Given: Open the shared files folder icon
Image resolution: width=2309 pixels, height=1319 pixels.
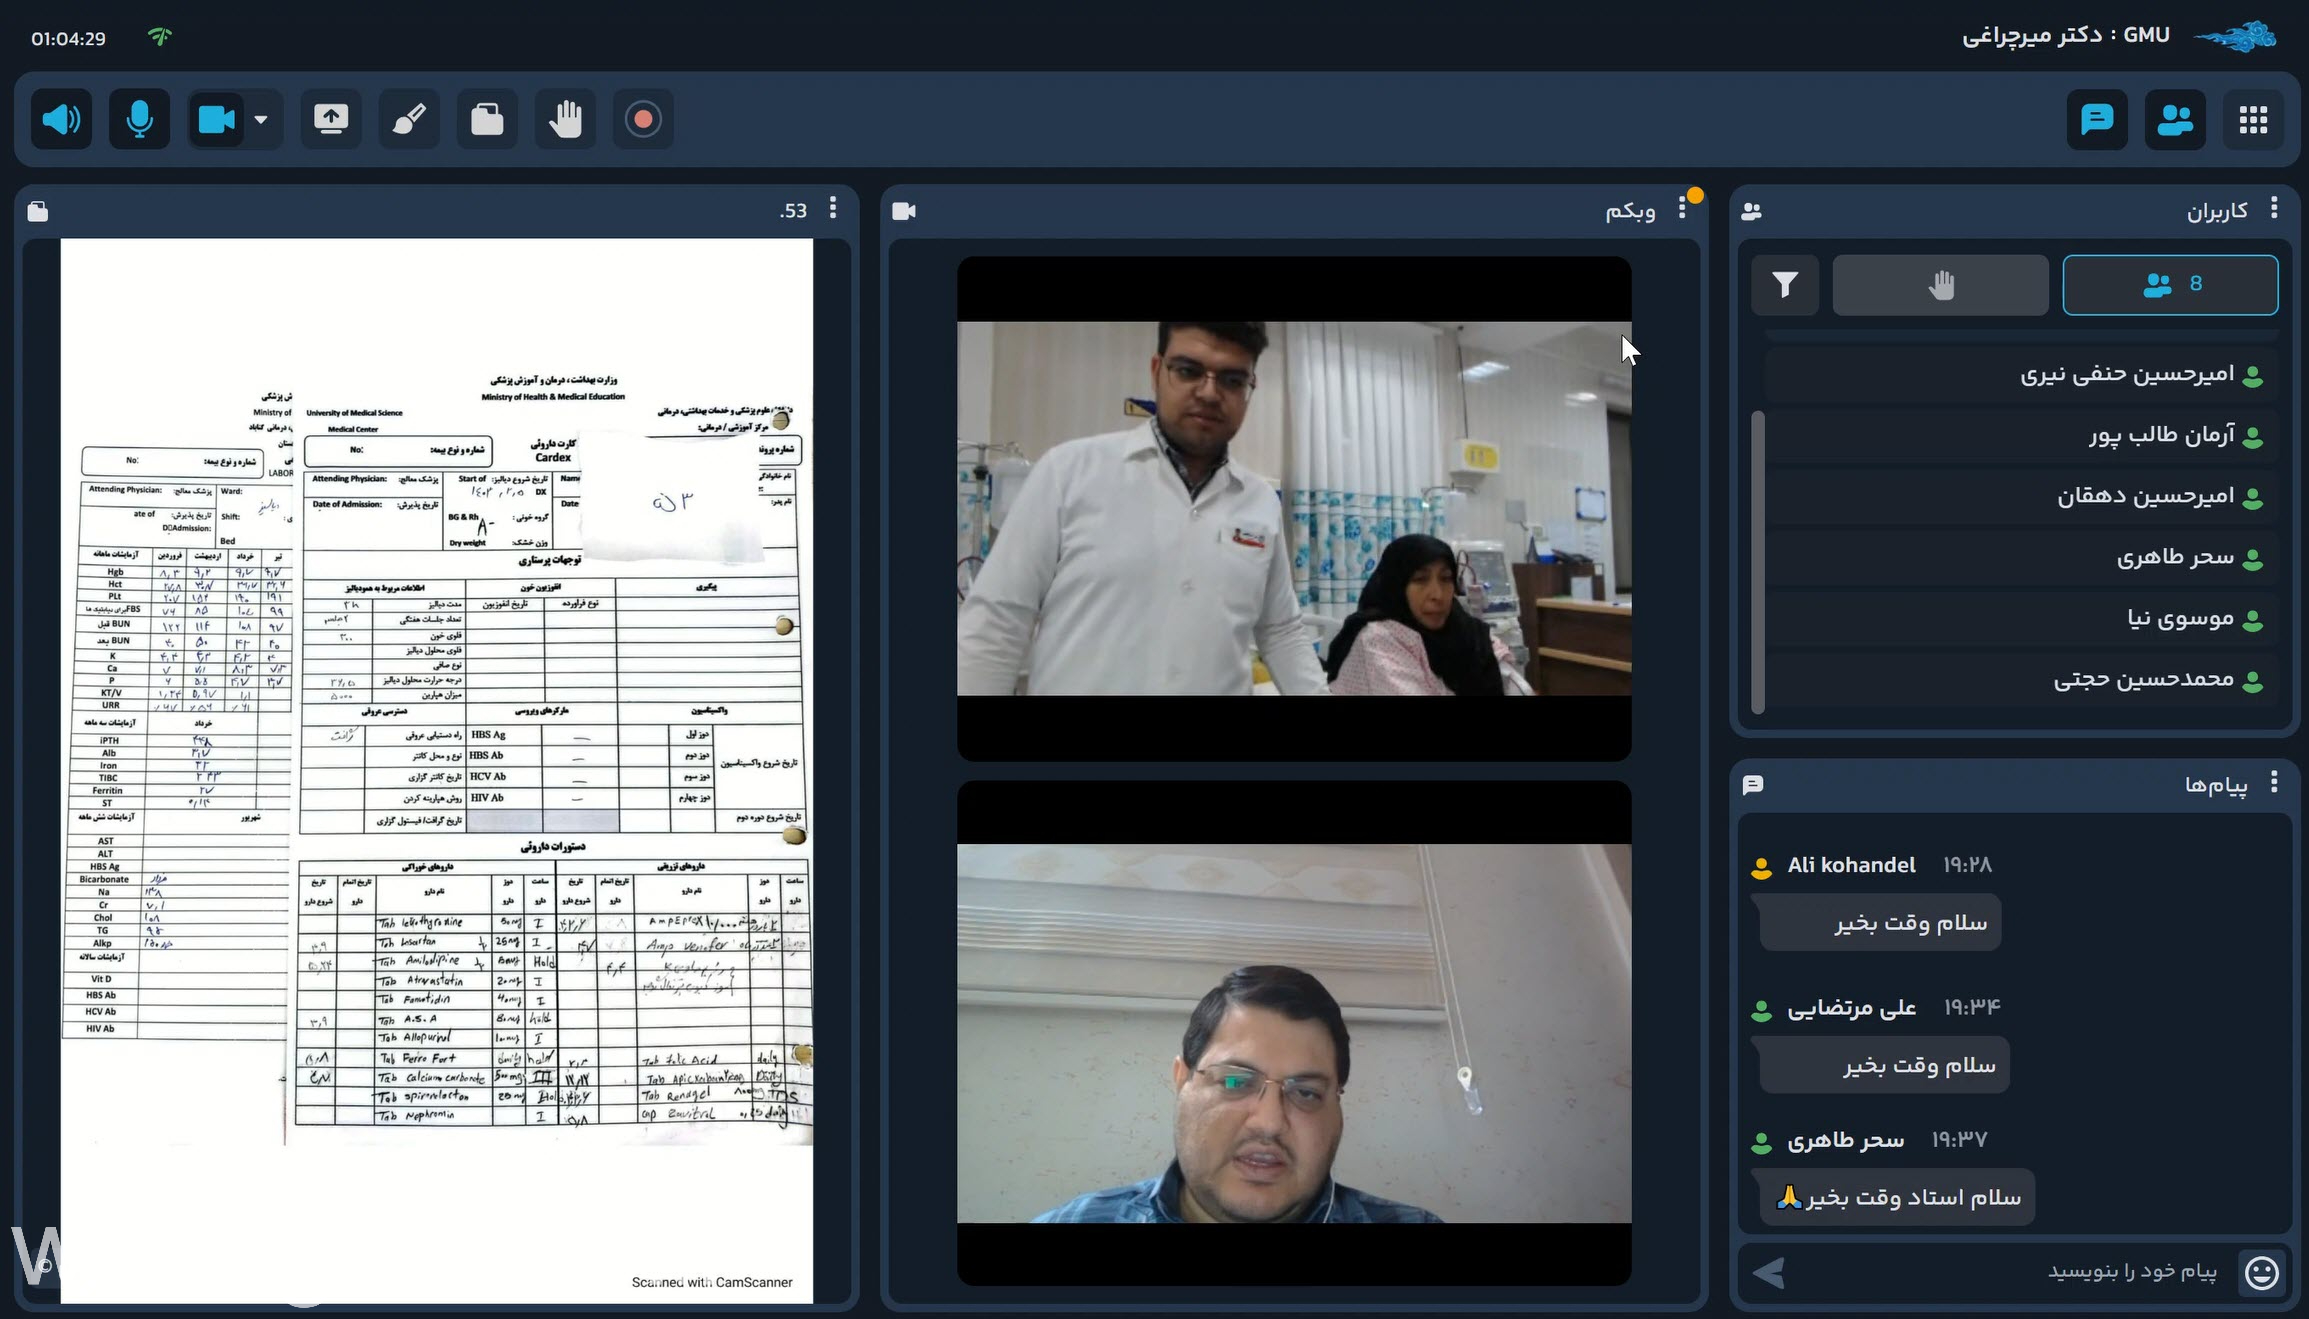Looking at the screenshot, I should [487, 120].
